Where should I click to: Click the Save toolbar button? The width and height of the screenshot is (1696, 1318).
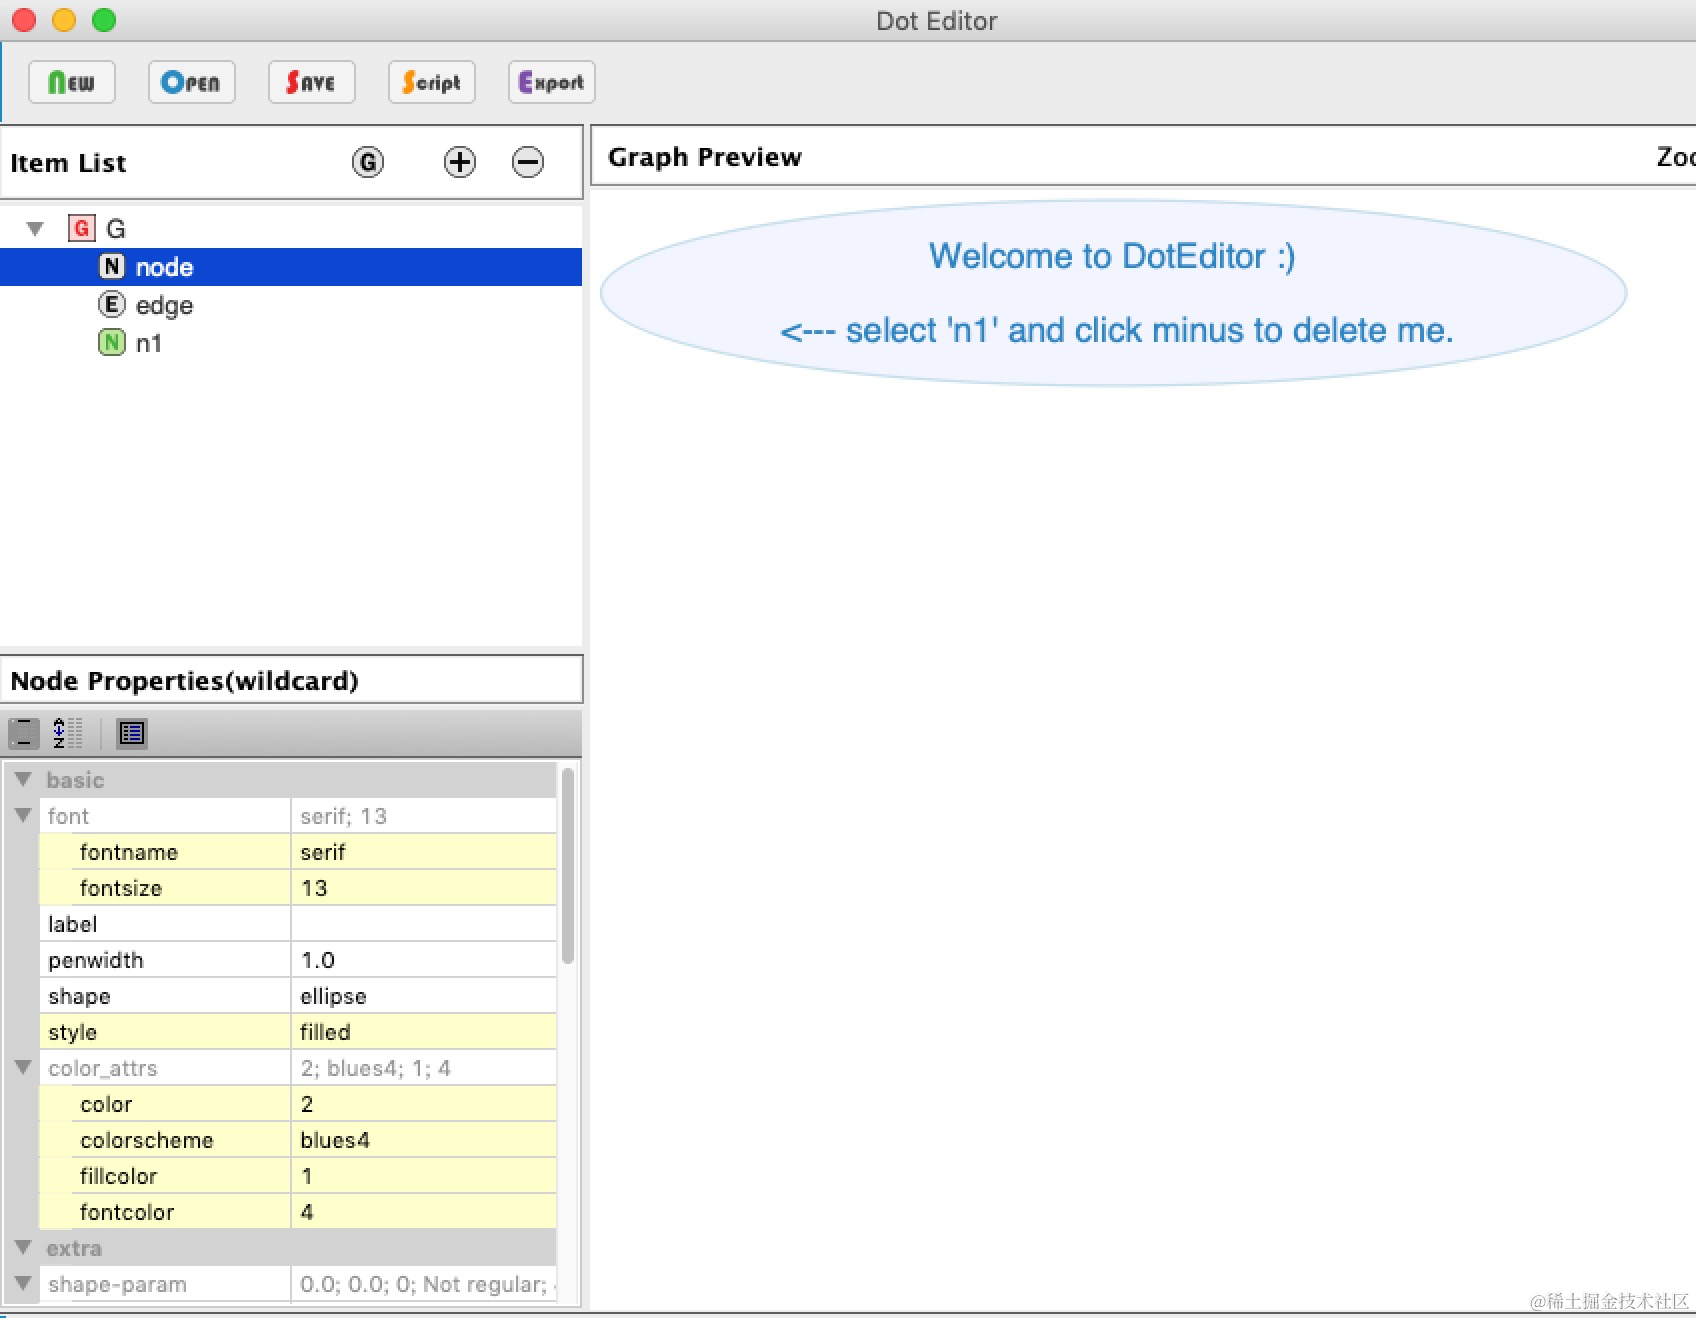click(311, 82)
